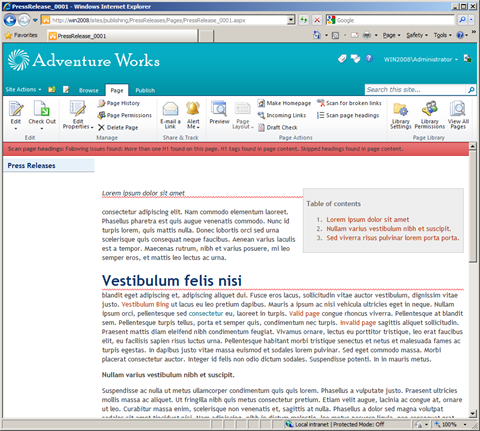Open Edit Properties in the ribbon
Screen dimensions: 480x431
(x=78, y=115)
